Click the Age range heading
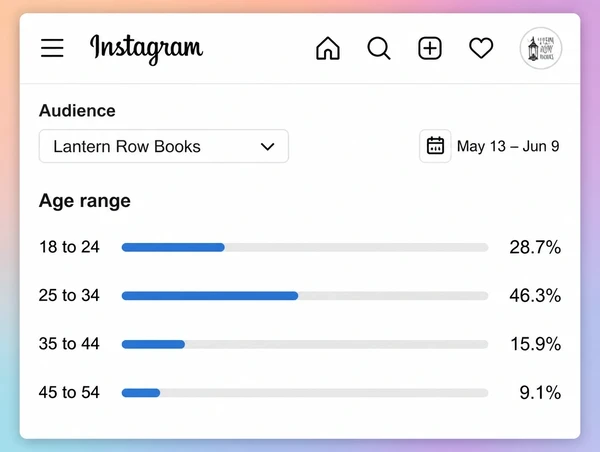600x452 pixels. (85, 201)
